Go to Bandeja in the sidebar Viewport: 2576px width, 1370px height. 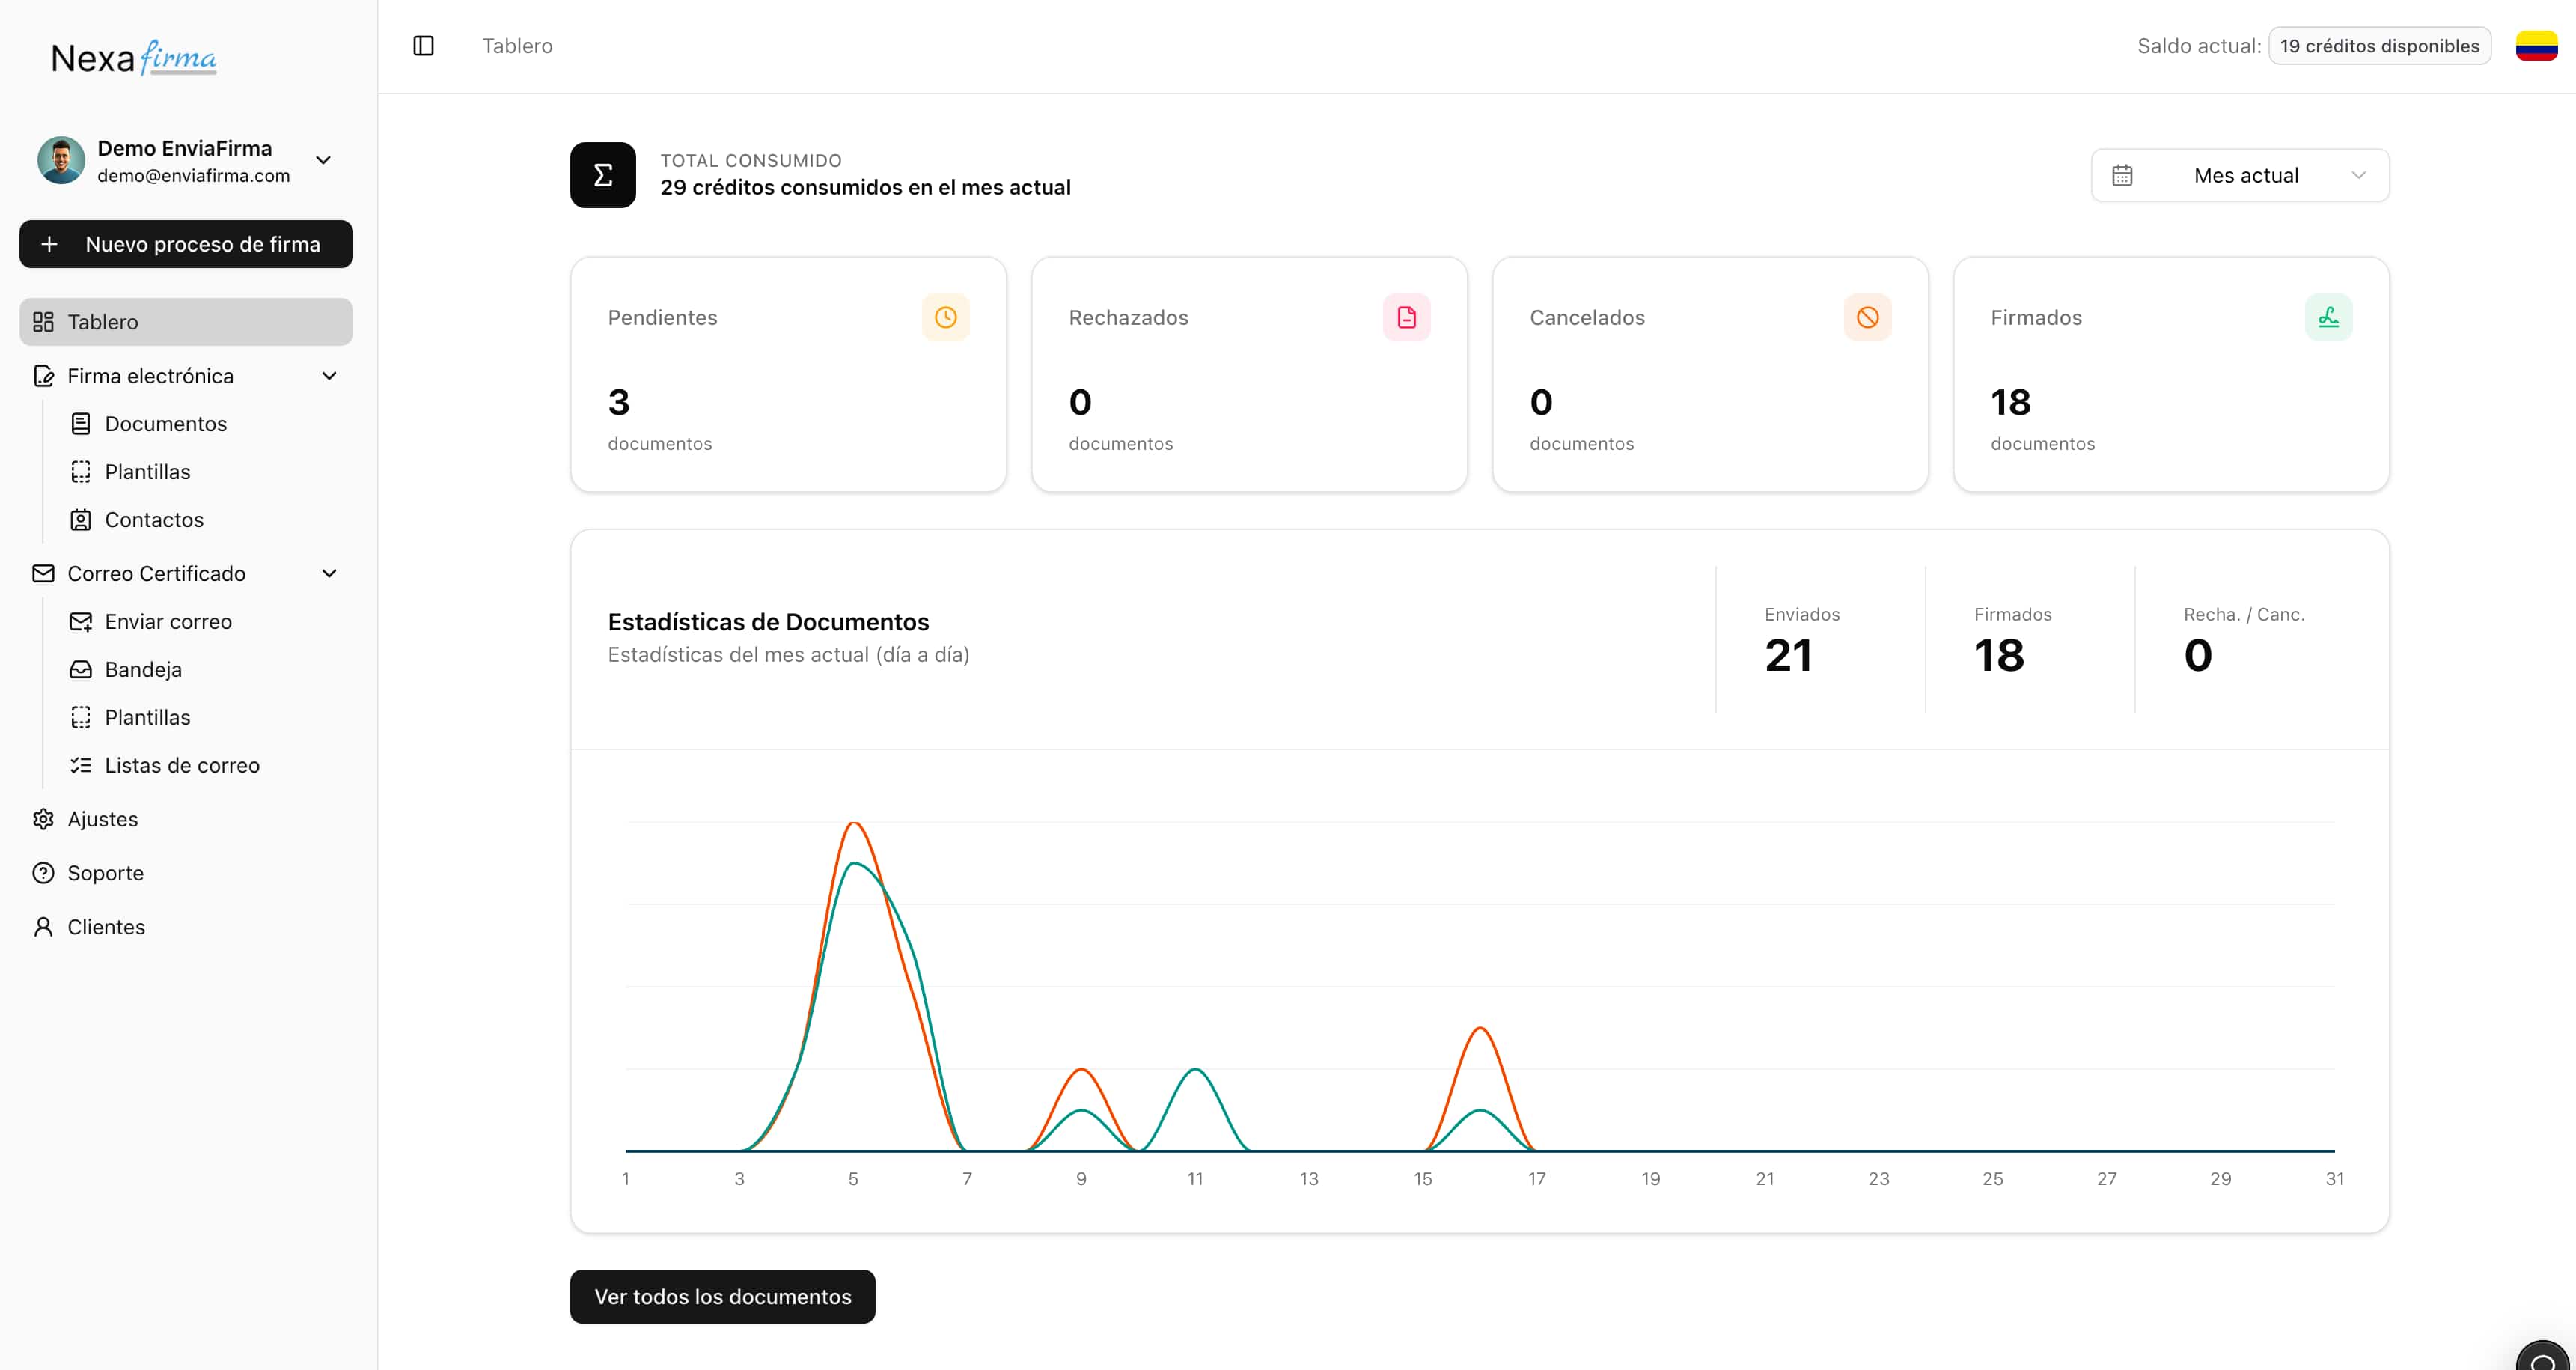click(x=143, y=670)
